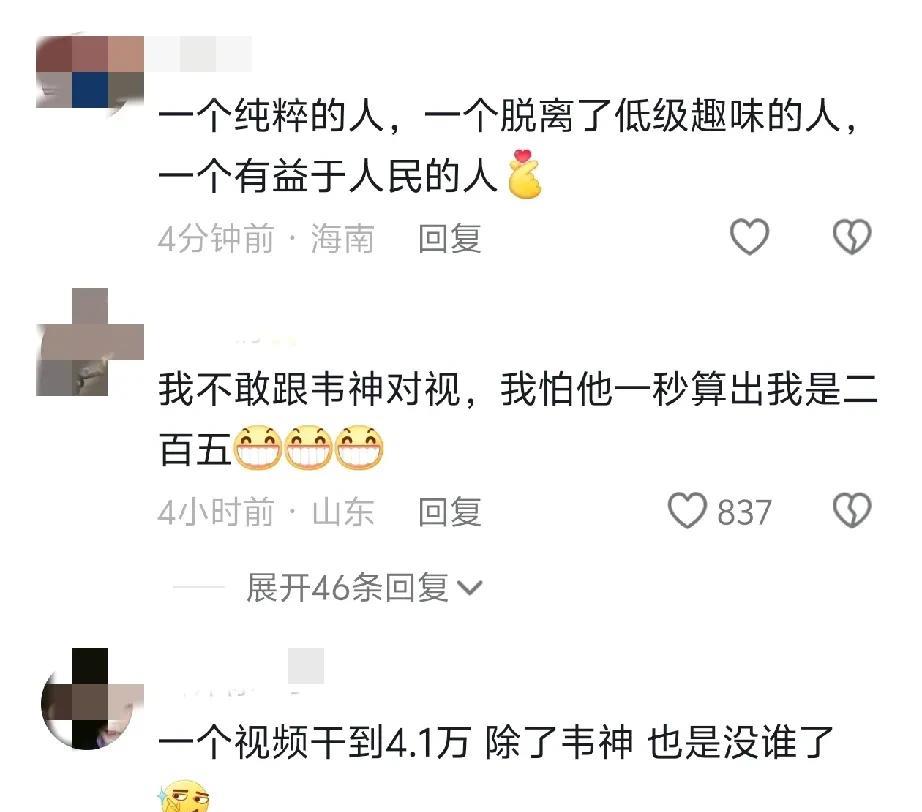This screenshot has height=812, width=922.
Task: Like the Hainan comment with heart icon
Action: (749, 237)
